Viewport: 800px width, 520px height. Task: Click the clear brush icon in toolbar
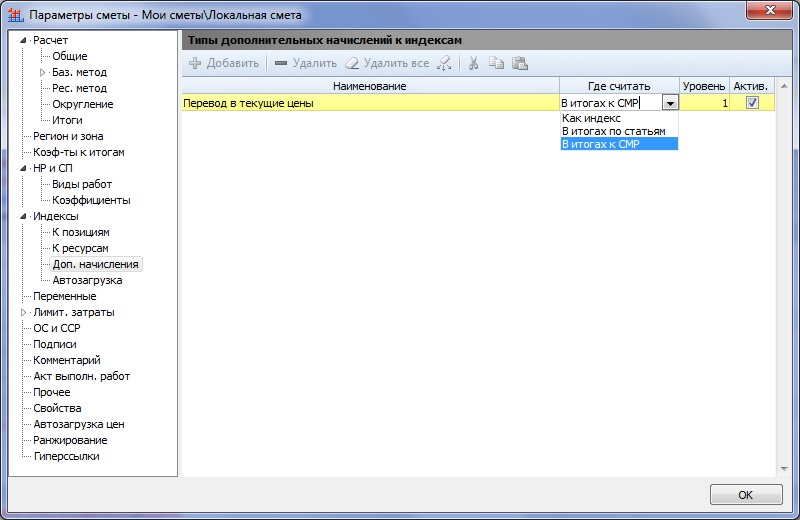click(444, 63)
